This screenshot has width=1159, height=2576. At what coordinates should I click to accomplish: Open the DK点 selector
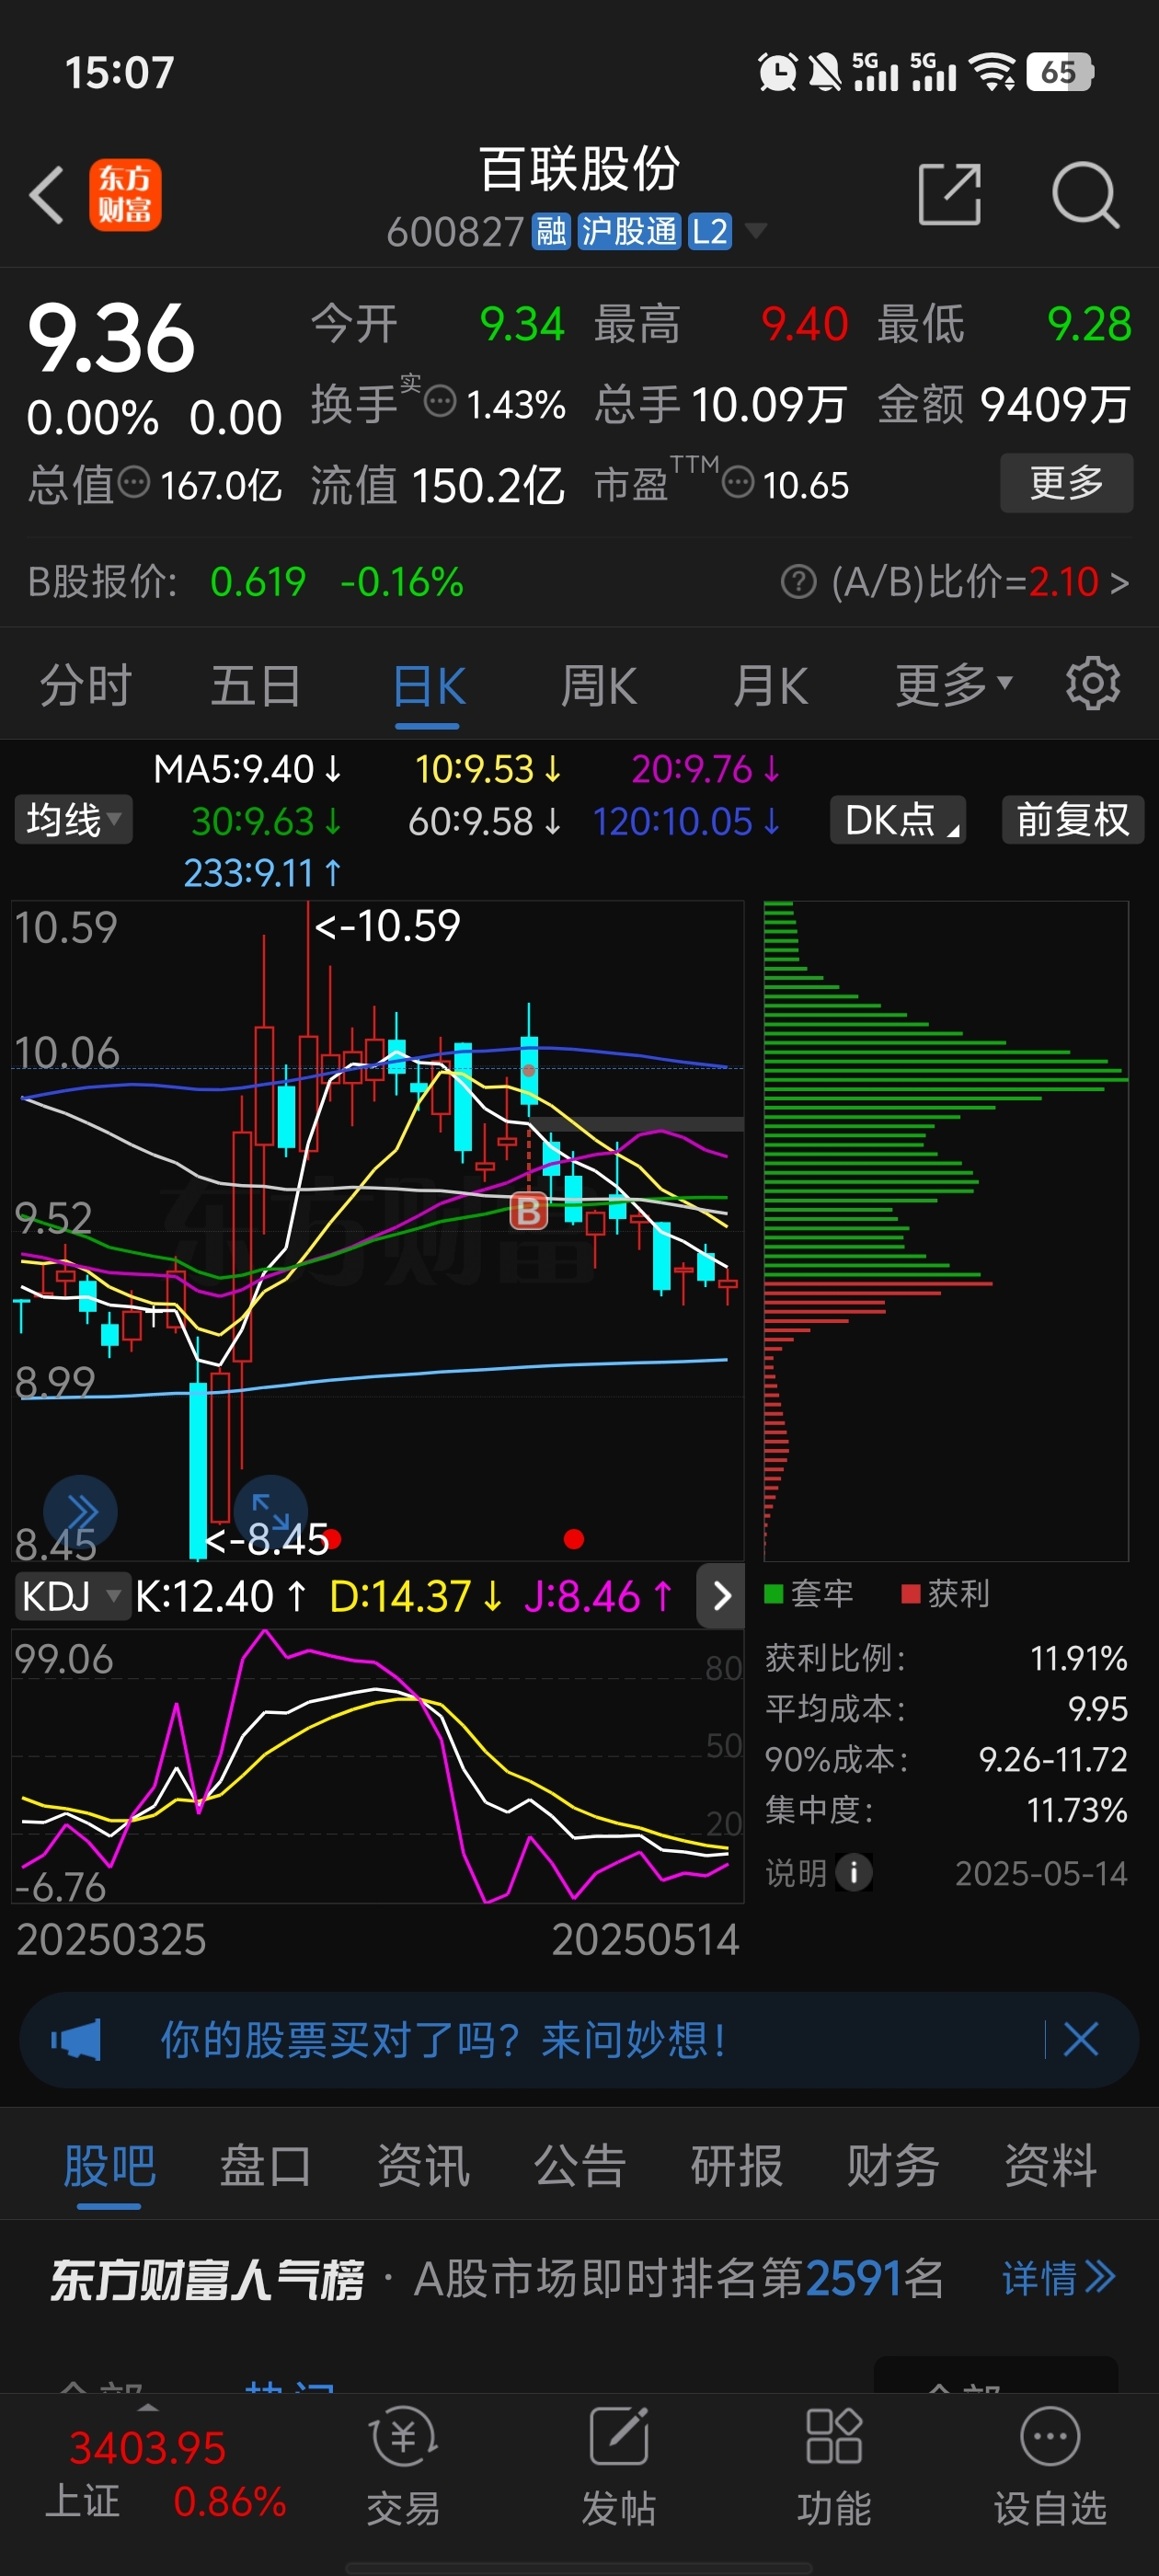(898, 820)
